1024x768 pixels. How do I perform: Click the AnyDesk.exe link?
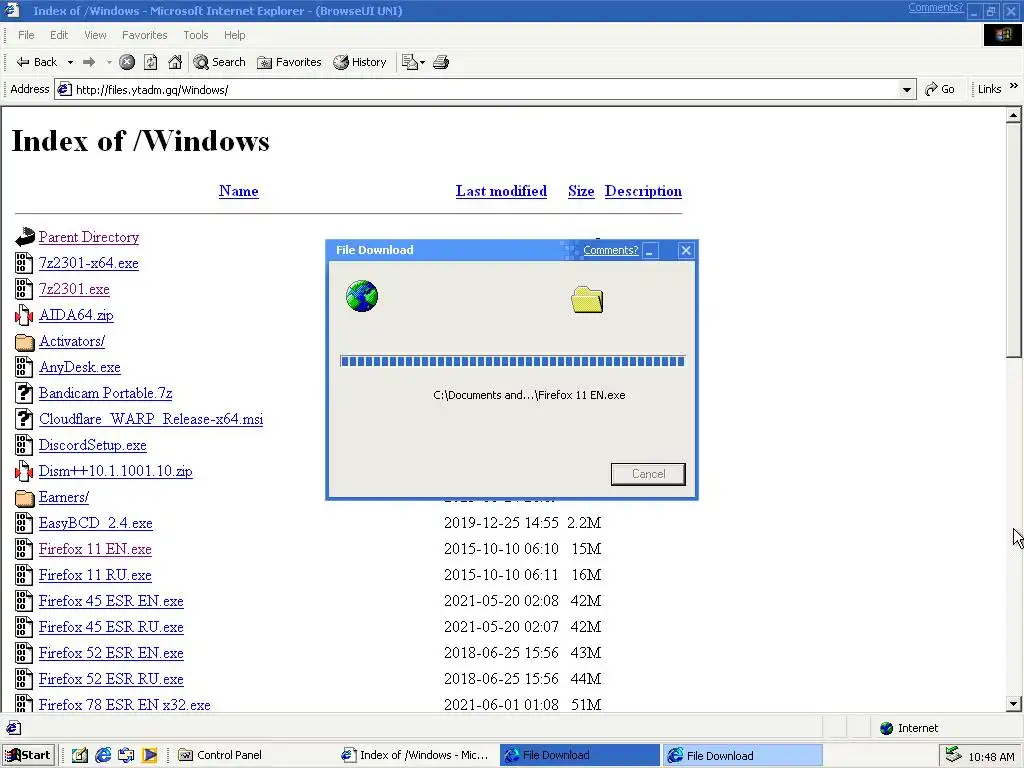[x=80, y=367]
